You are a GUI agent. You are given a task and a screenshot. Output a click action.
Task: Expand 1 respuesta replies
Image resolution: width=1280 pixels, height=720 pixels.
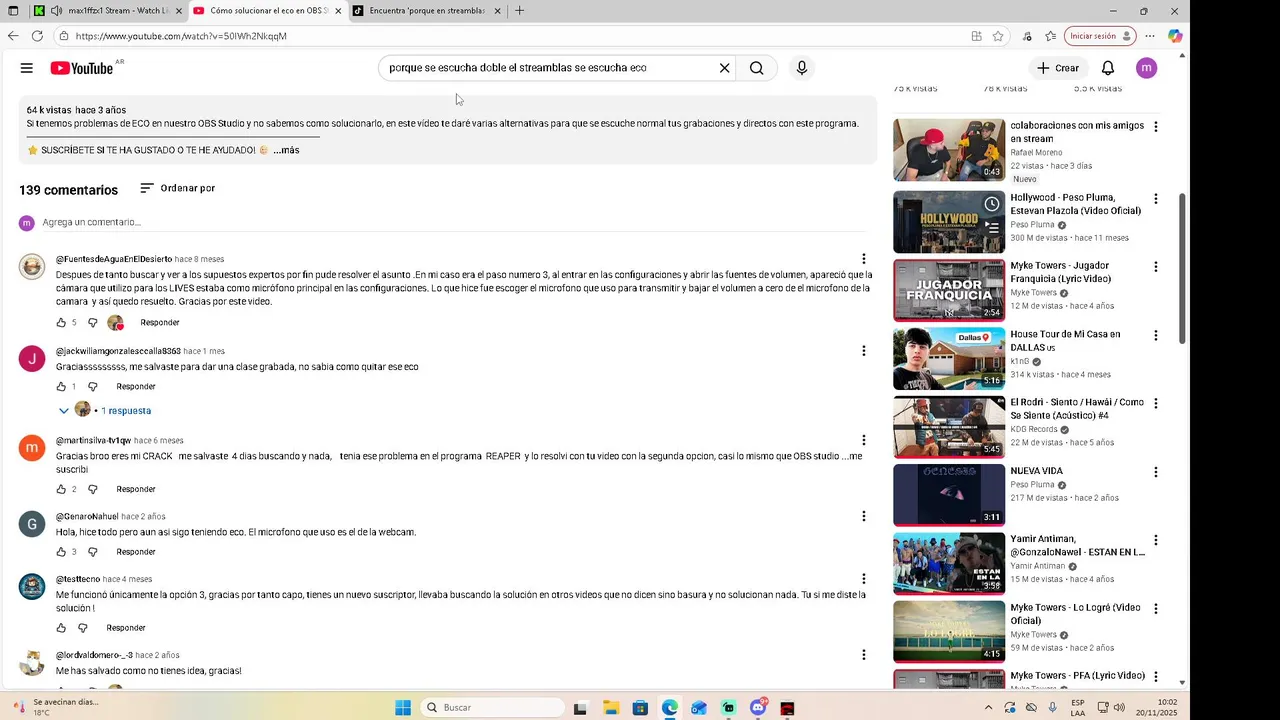[104, 410]
